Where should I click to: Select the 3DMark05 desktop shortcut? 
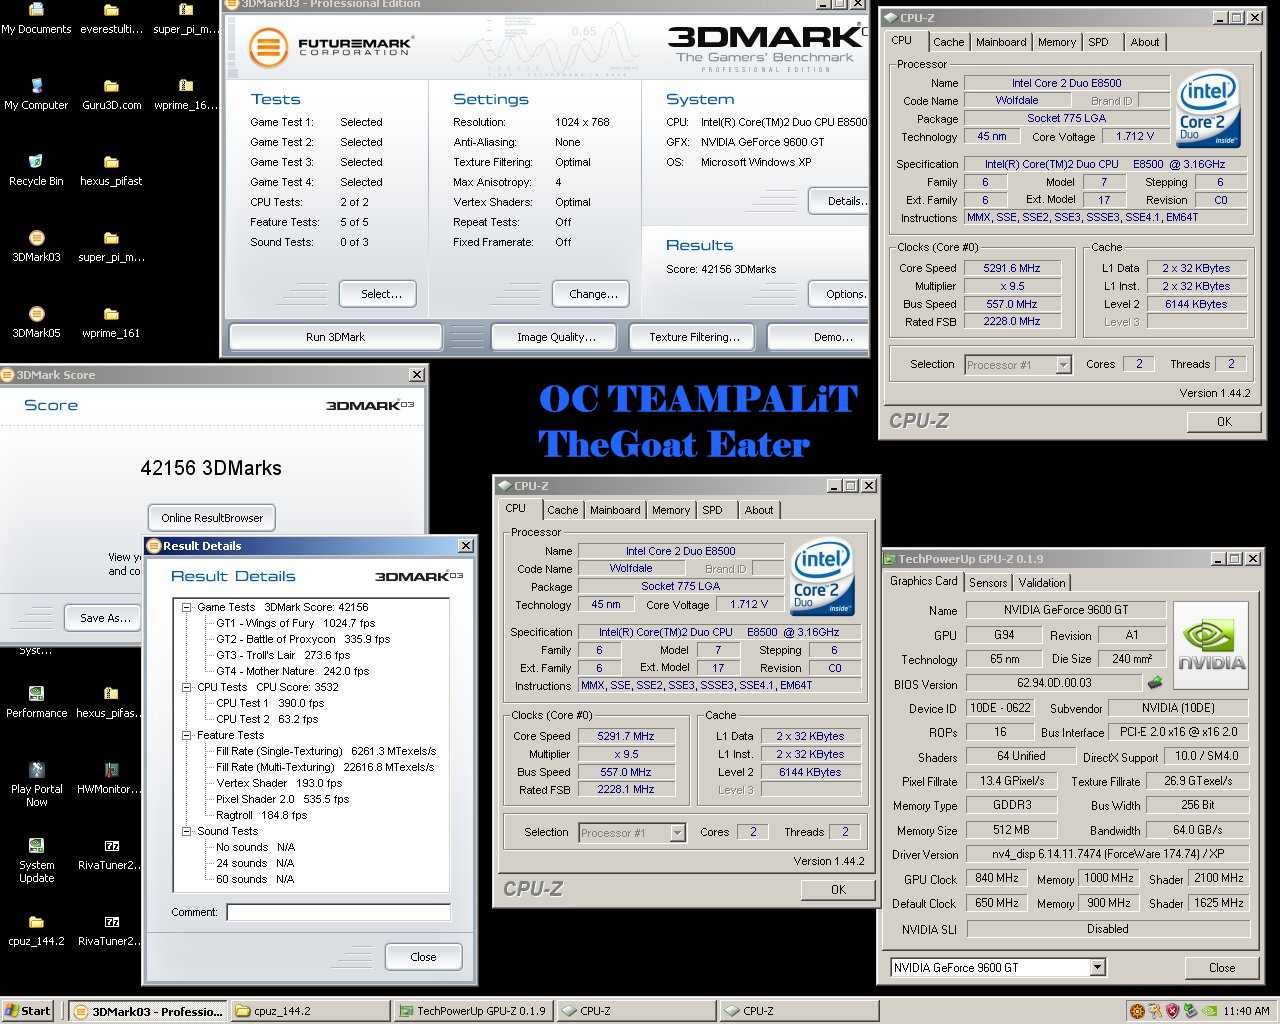tap(36, 322)
